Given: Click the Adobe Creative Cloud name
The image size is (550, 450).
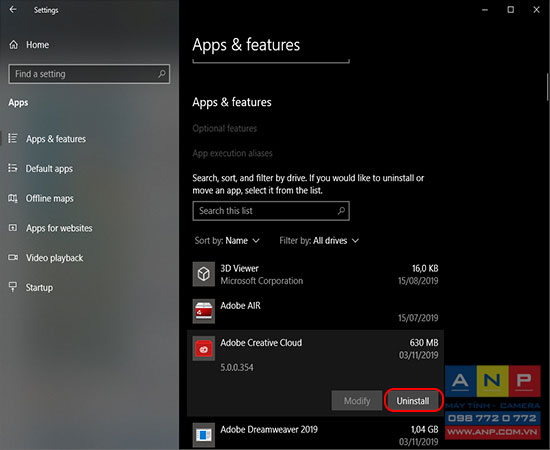Looking at the screenshot, I should coord(261,343).
